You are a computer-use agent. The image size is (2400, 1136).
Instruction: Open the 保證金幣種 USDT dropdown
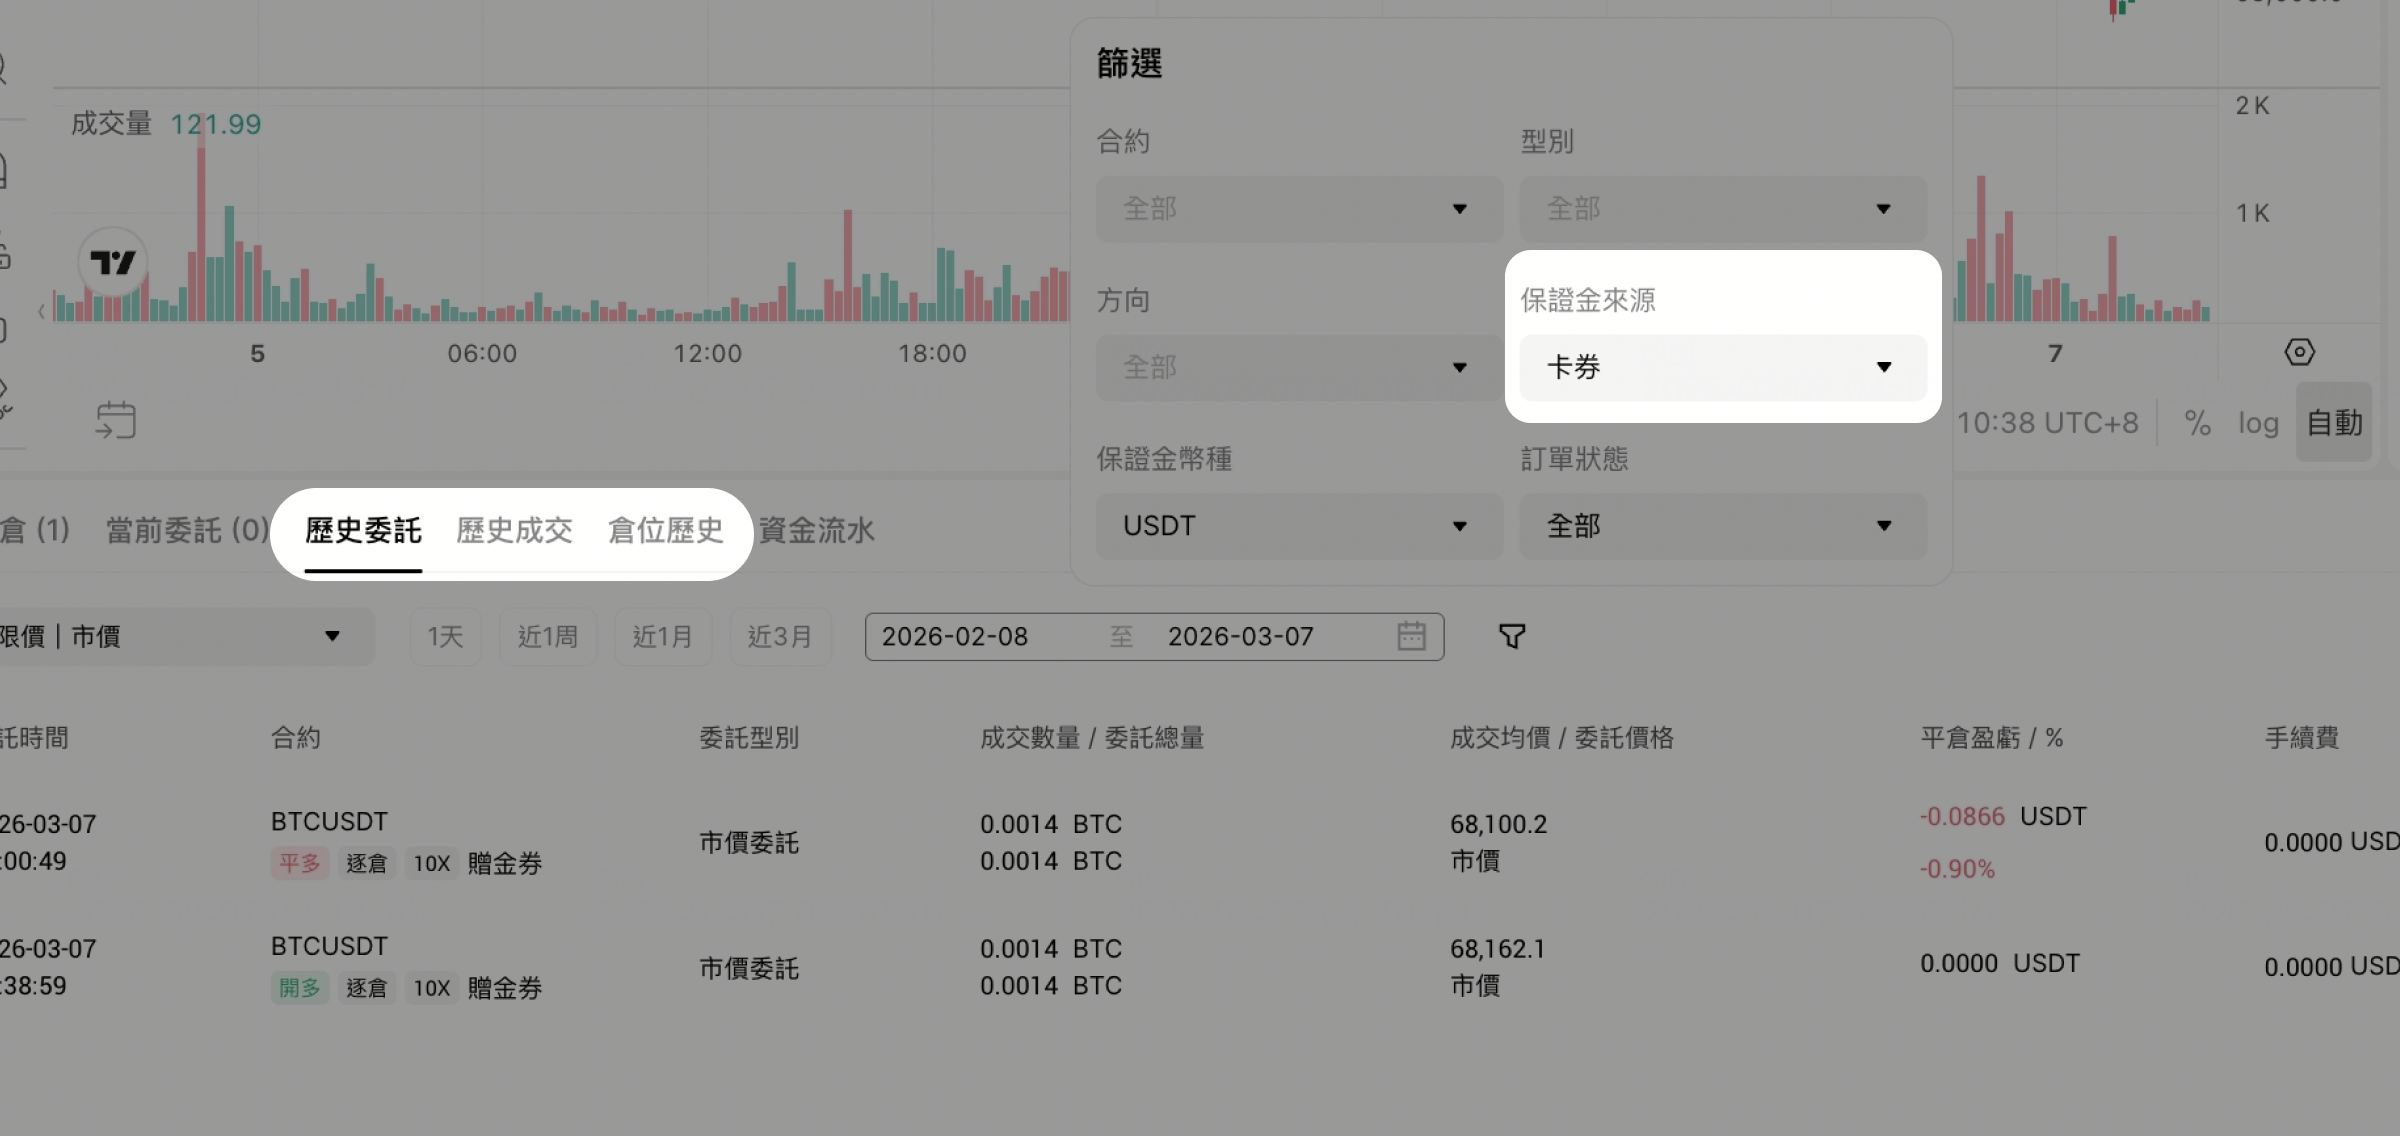1298,526
